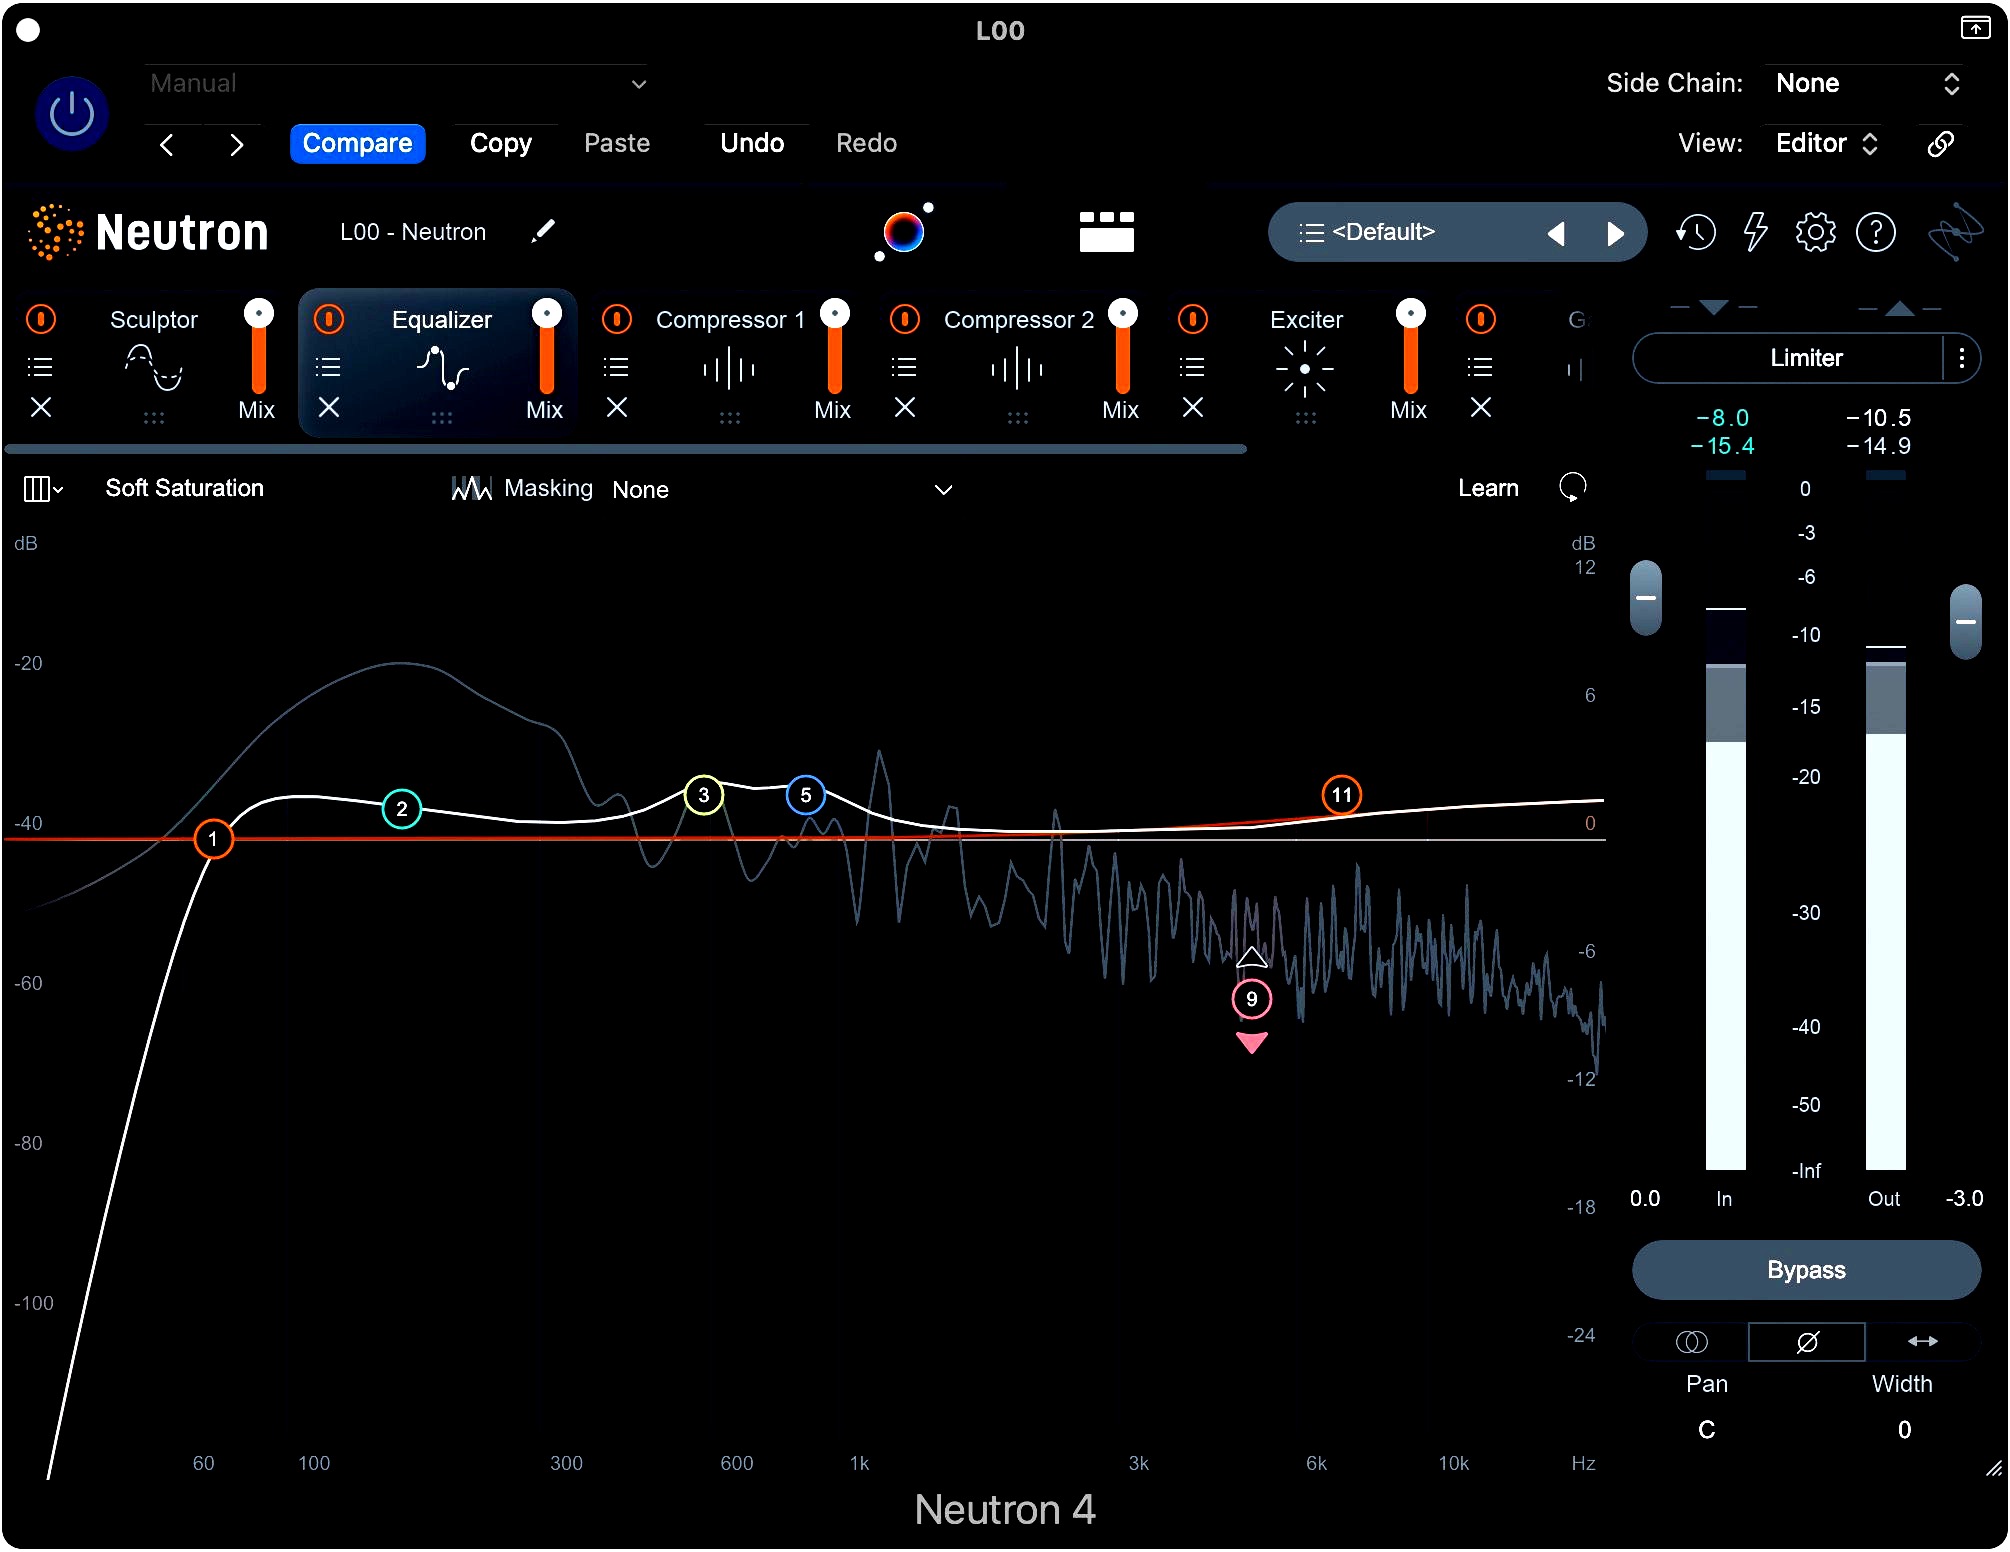Open Sculptor module preset list icon

point(41,367)
